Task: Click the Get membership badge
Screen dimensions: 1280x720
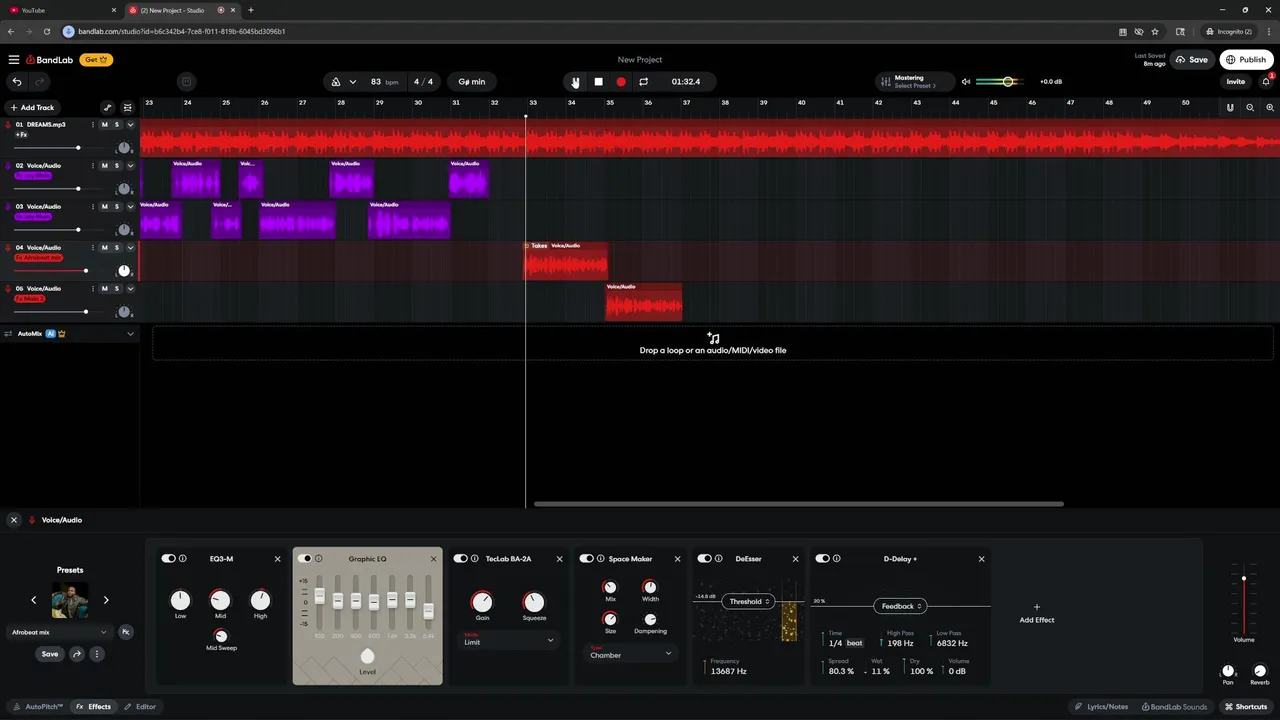Action: [96, 60]
